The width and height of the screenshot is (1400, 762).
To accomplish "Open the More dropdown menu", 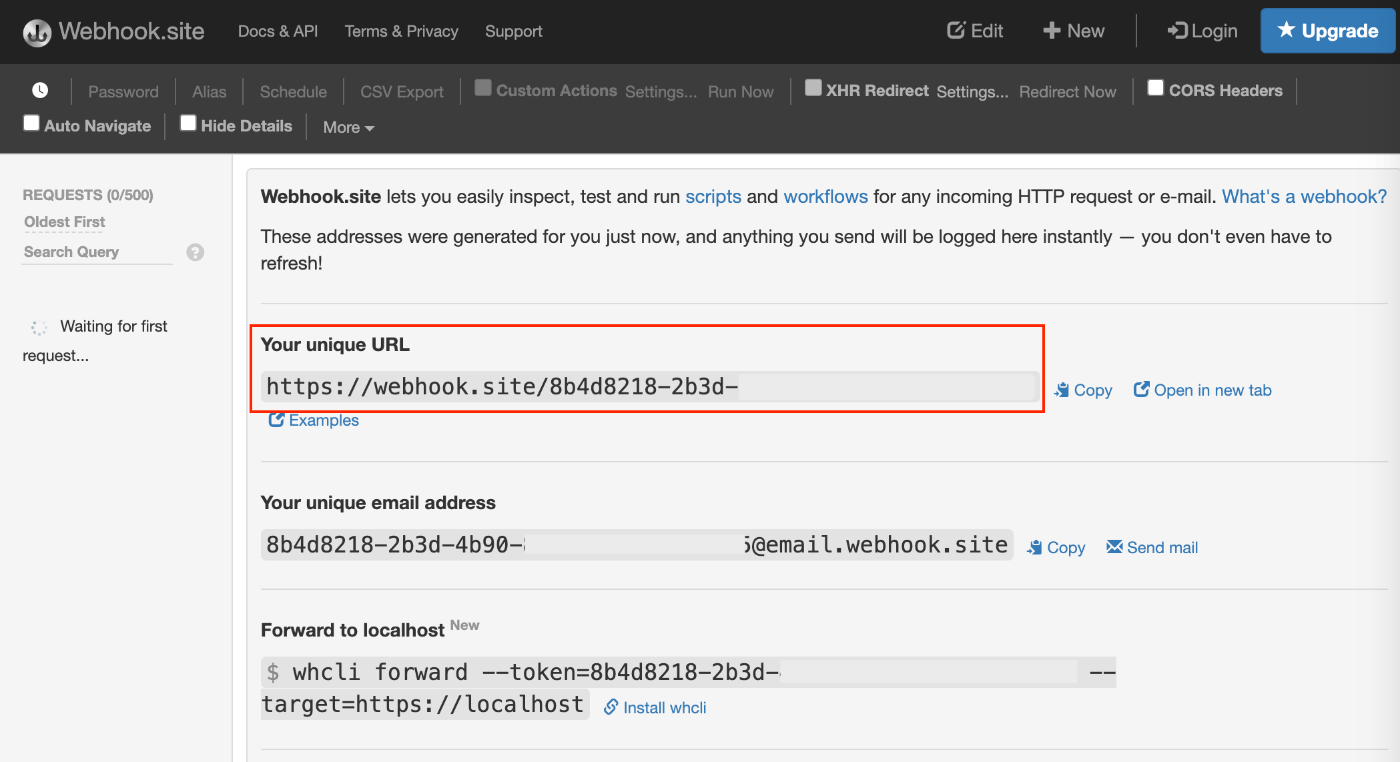I will (346, 127).
